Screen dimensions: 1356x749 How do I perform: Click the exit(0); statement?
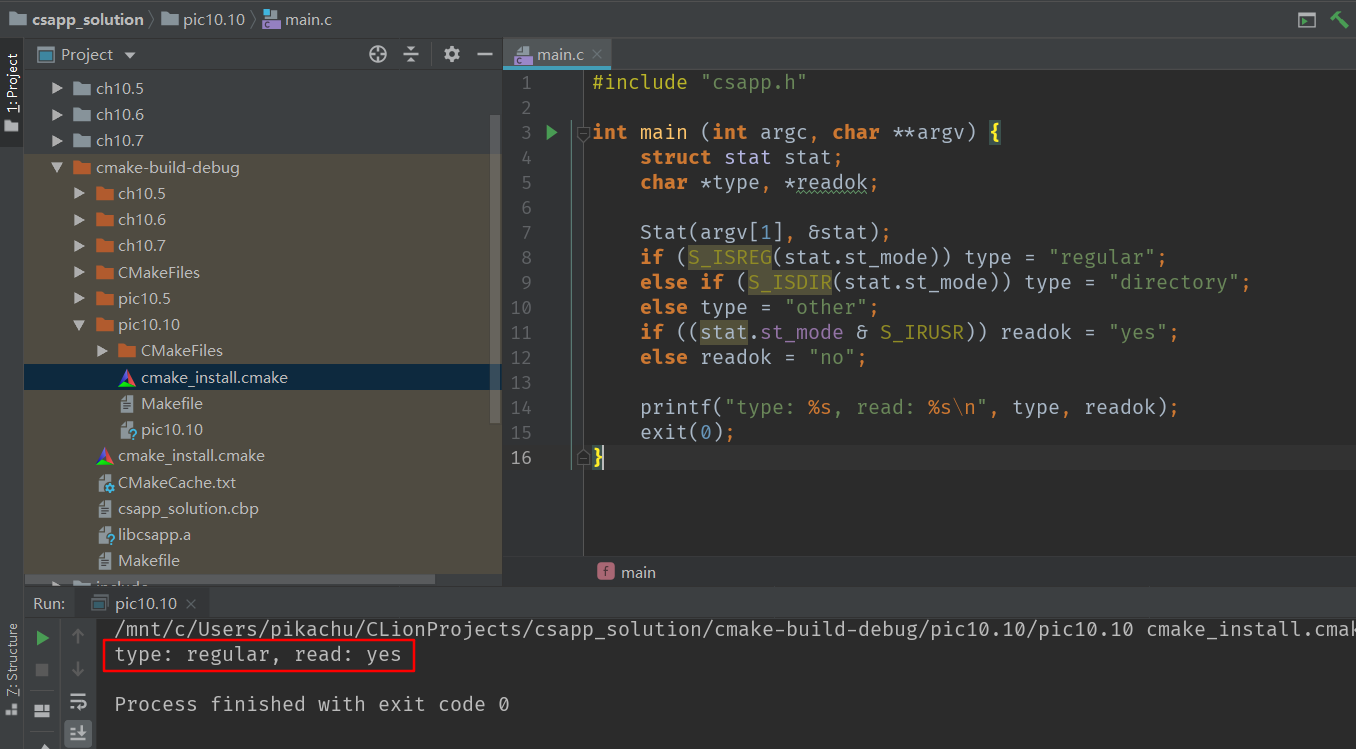[x=688, y=432]
